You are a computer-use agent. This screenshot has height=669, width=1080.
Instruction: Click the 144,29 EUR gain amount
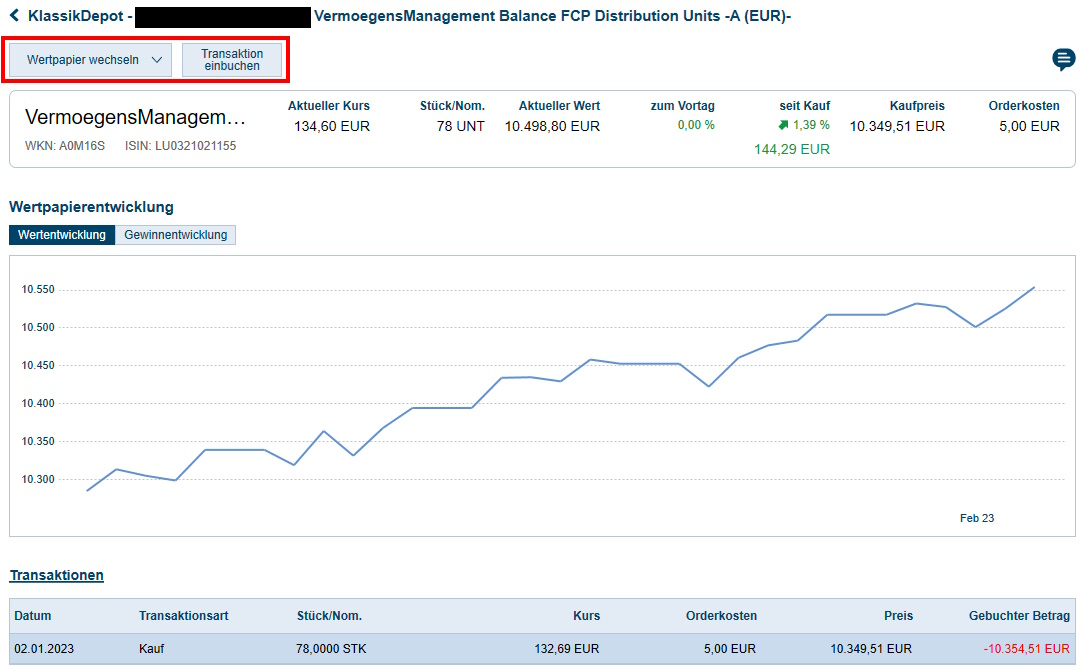click(x=792, y=150)
